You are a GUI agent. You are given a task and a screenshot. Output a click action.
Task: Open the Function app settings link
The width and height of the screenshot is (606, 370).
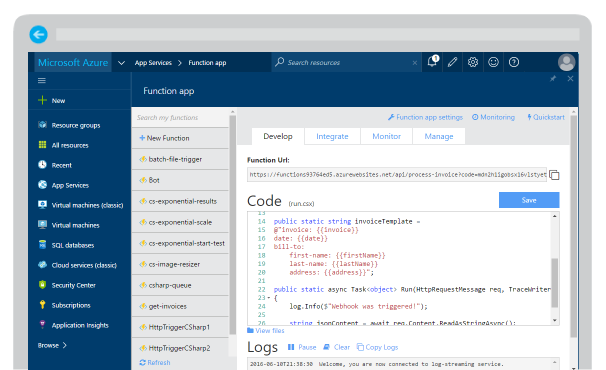pos(425,117)
